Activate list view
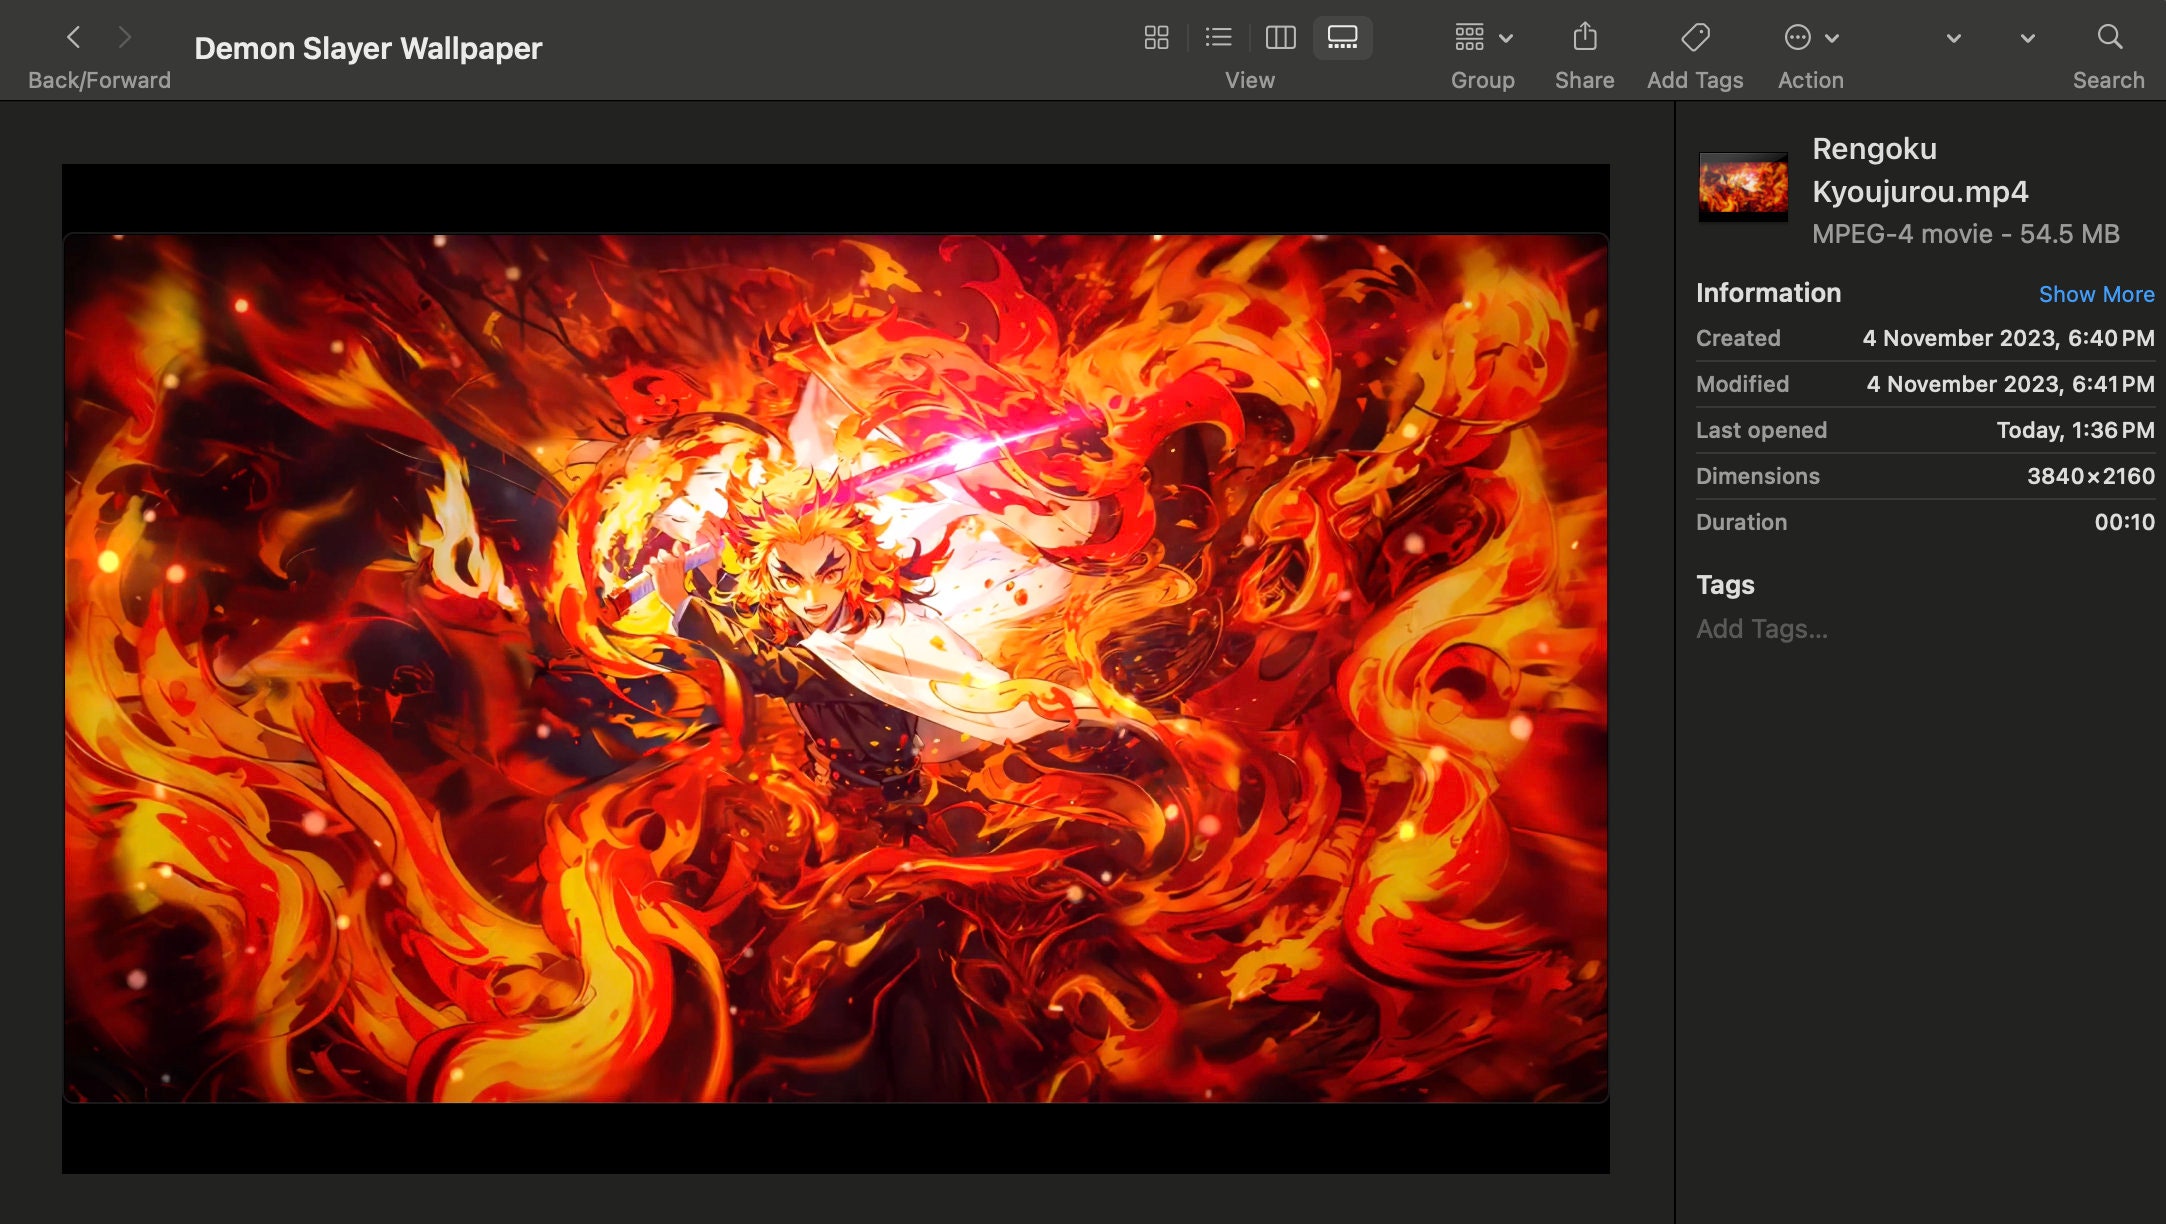 click(x=1218, y=37)
